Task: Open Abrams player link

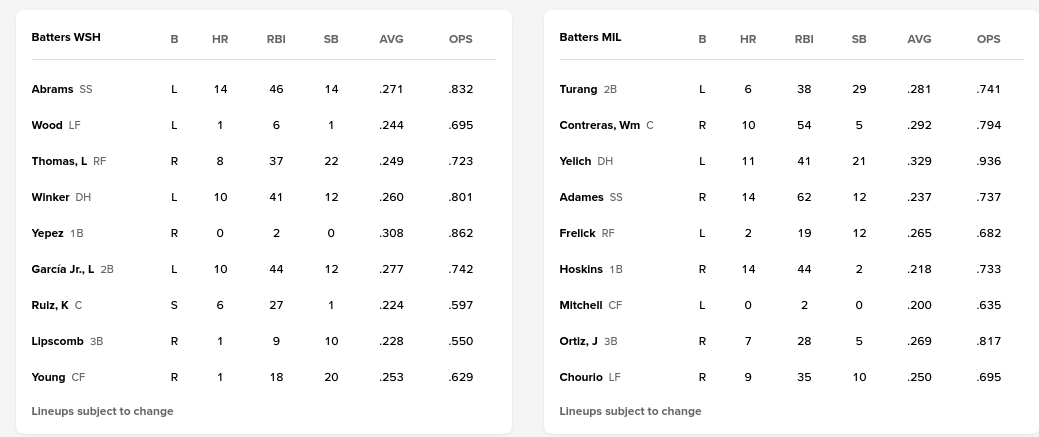Action: (53, 89)
